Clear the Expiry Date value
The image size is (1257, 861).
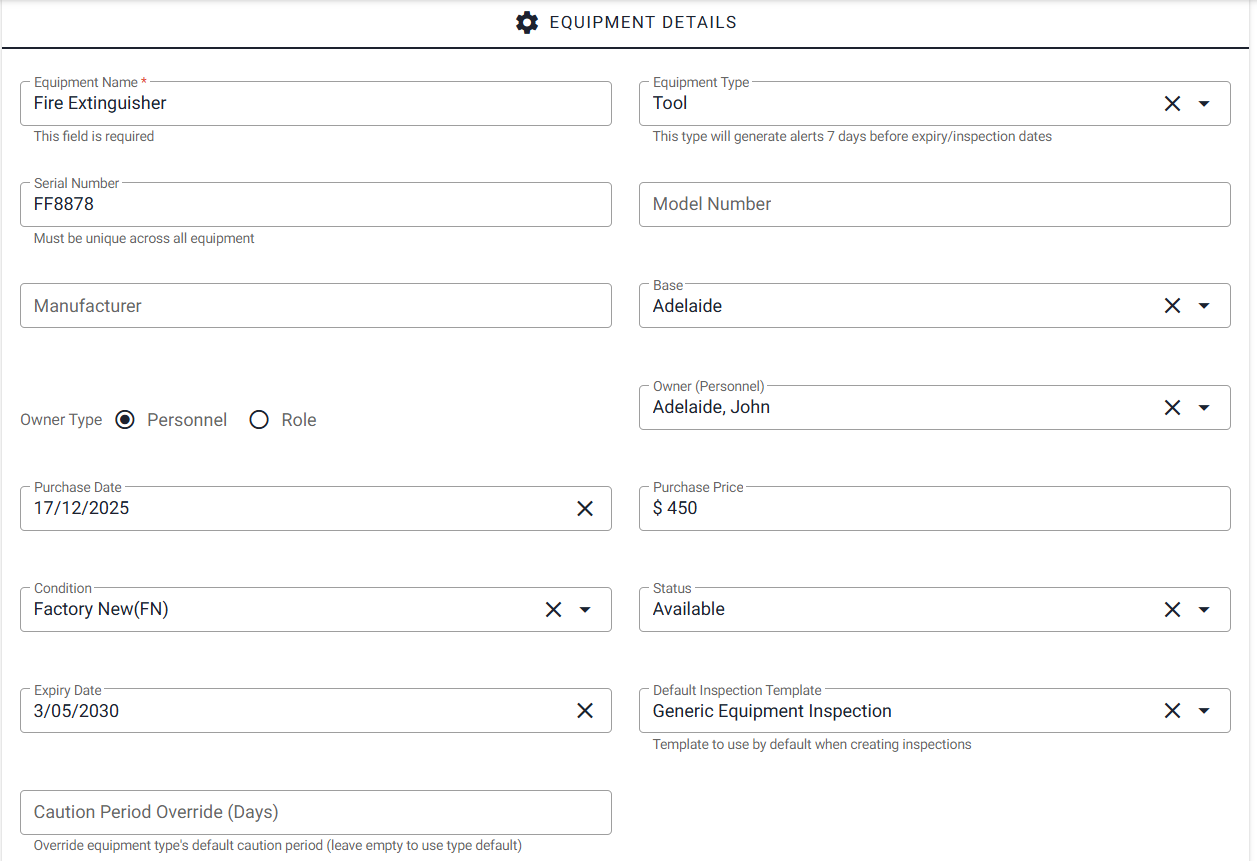coord(585,711)
